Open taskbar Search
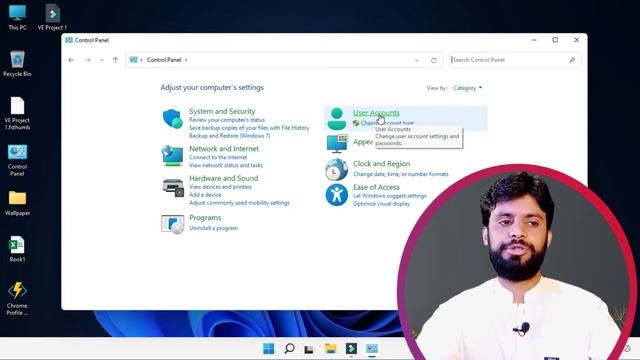Image resolution: width=640 pixels, height=360 pixels. (289, 349)
